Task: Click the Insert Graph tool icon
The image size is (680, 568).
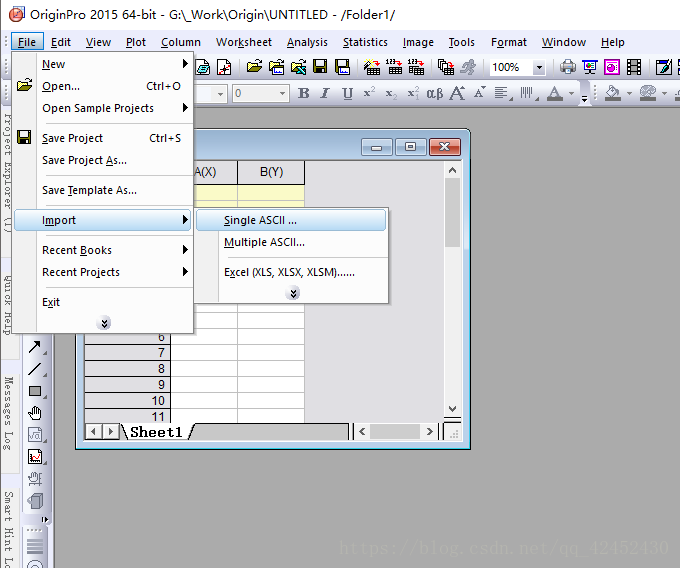Action: click(35, 457)
